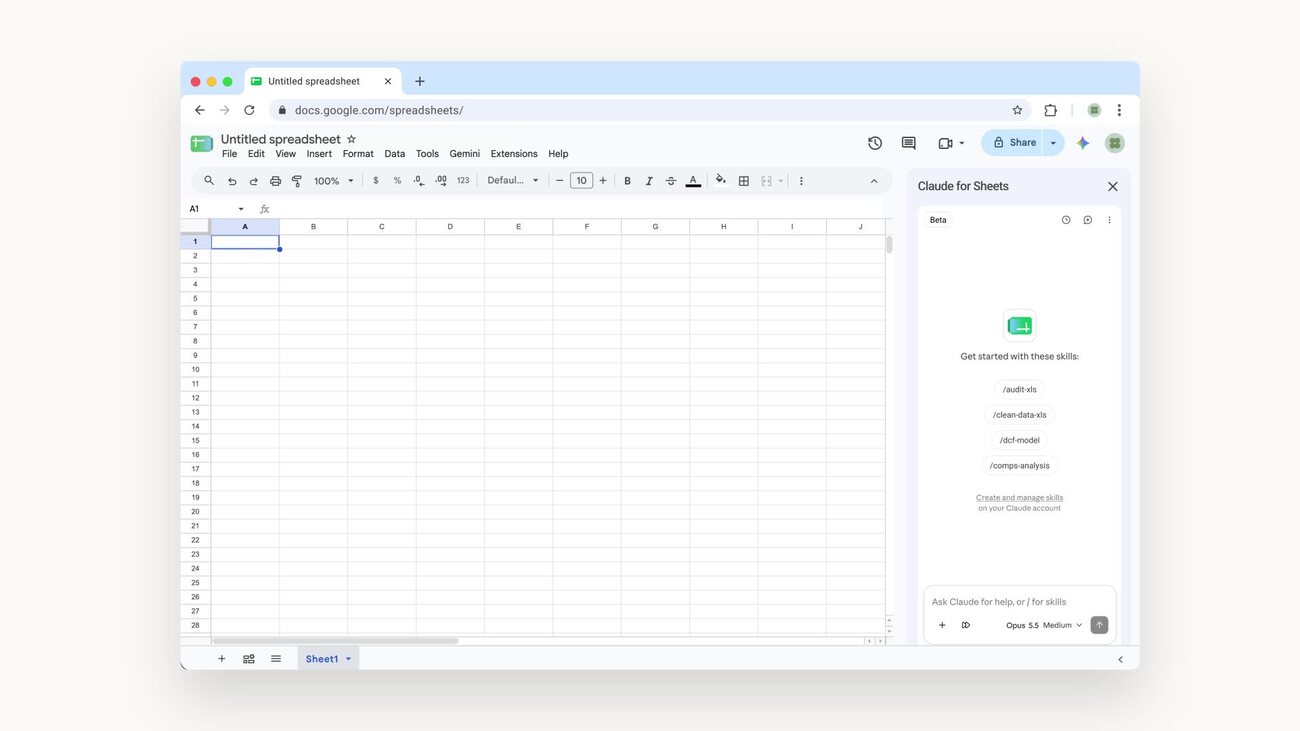1300x731 pixels.
Task: Open the Opus 5.5 Medium model dropdown
Action: coord(1044,625)
